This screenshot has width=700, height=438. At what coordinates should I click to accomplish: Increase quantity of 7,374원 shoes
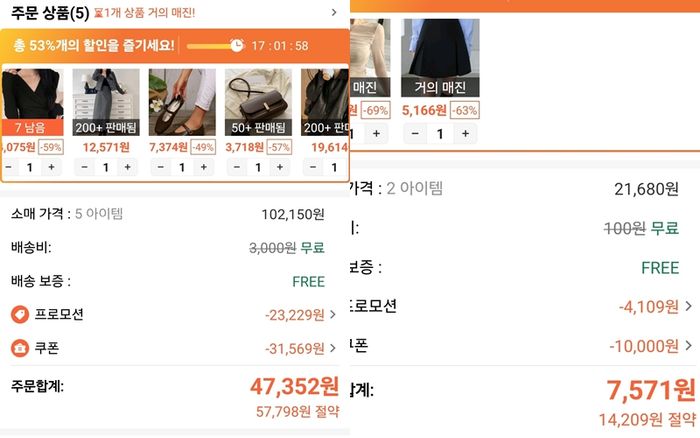(204, 167)
